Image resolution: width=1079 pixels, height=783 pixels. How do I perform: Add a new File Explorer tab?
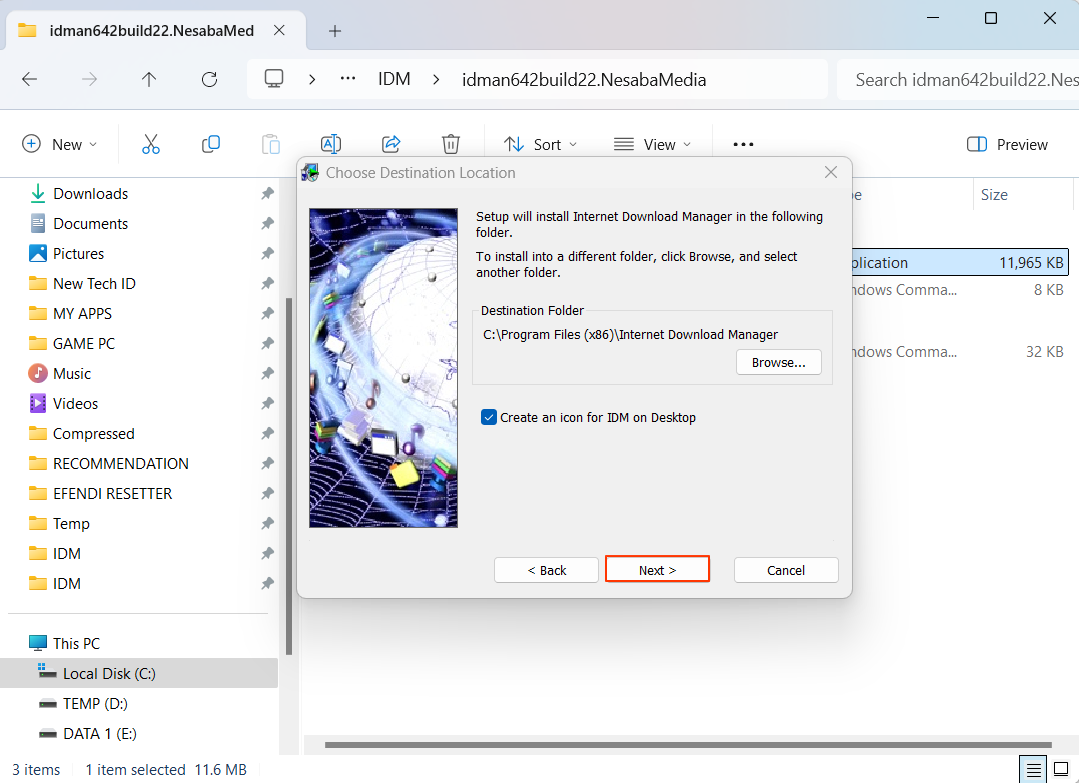click(334, 31)
